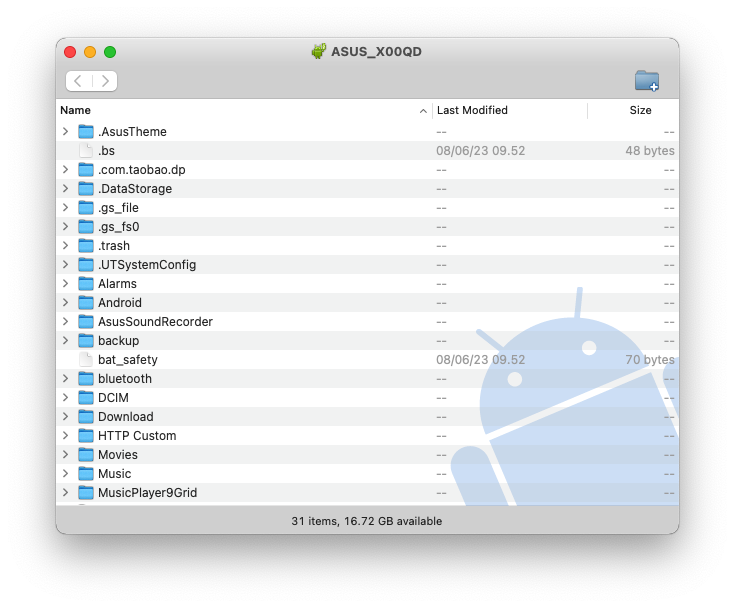
Task: Expand the .AsusTheme folder
Action: click(x=65, y=132)
